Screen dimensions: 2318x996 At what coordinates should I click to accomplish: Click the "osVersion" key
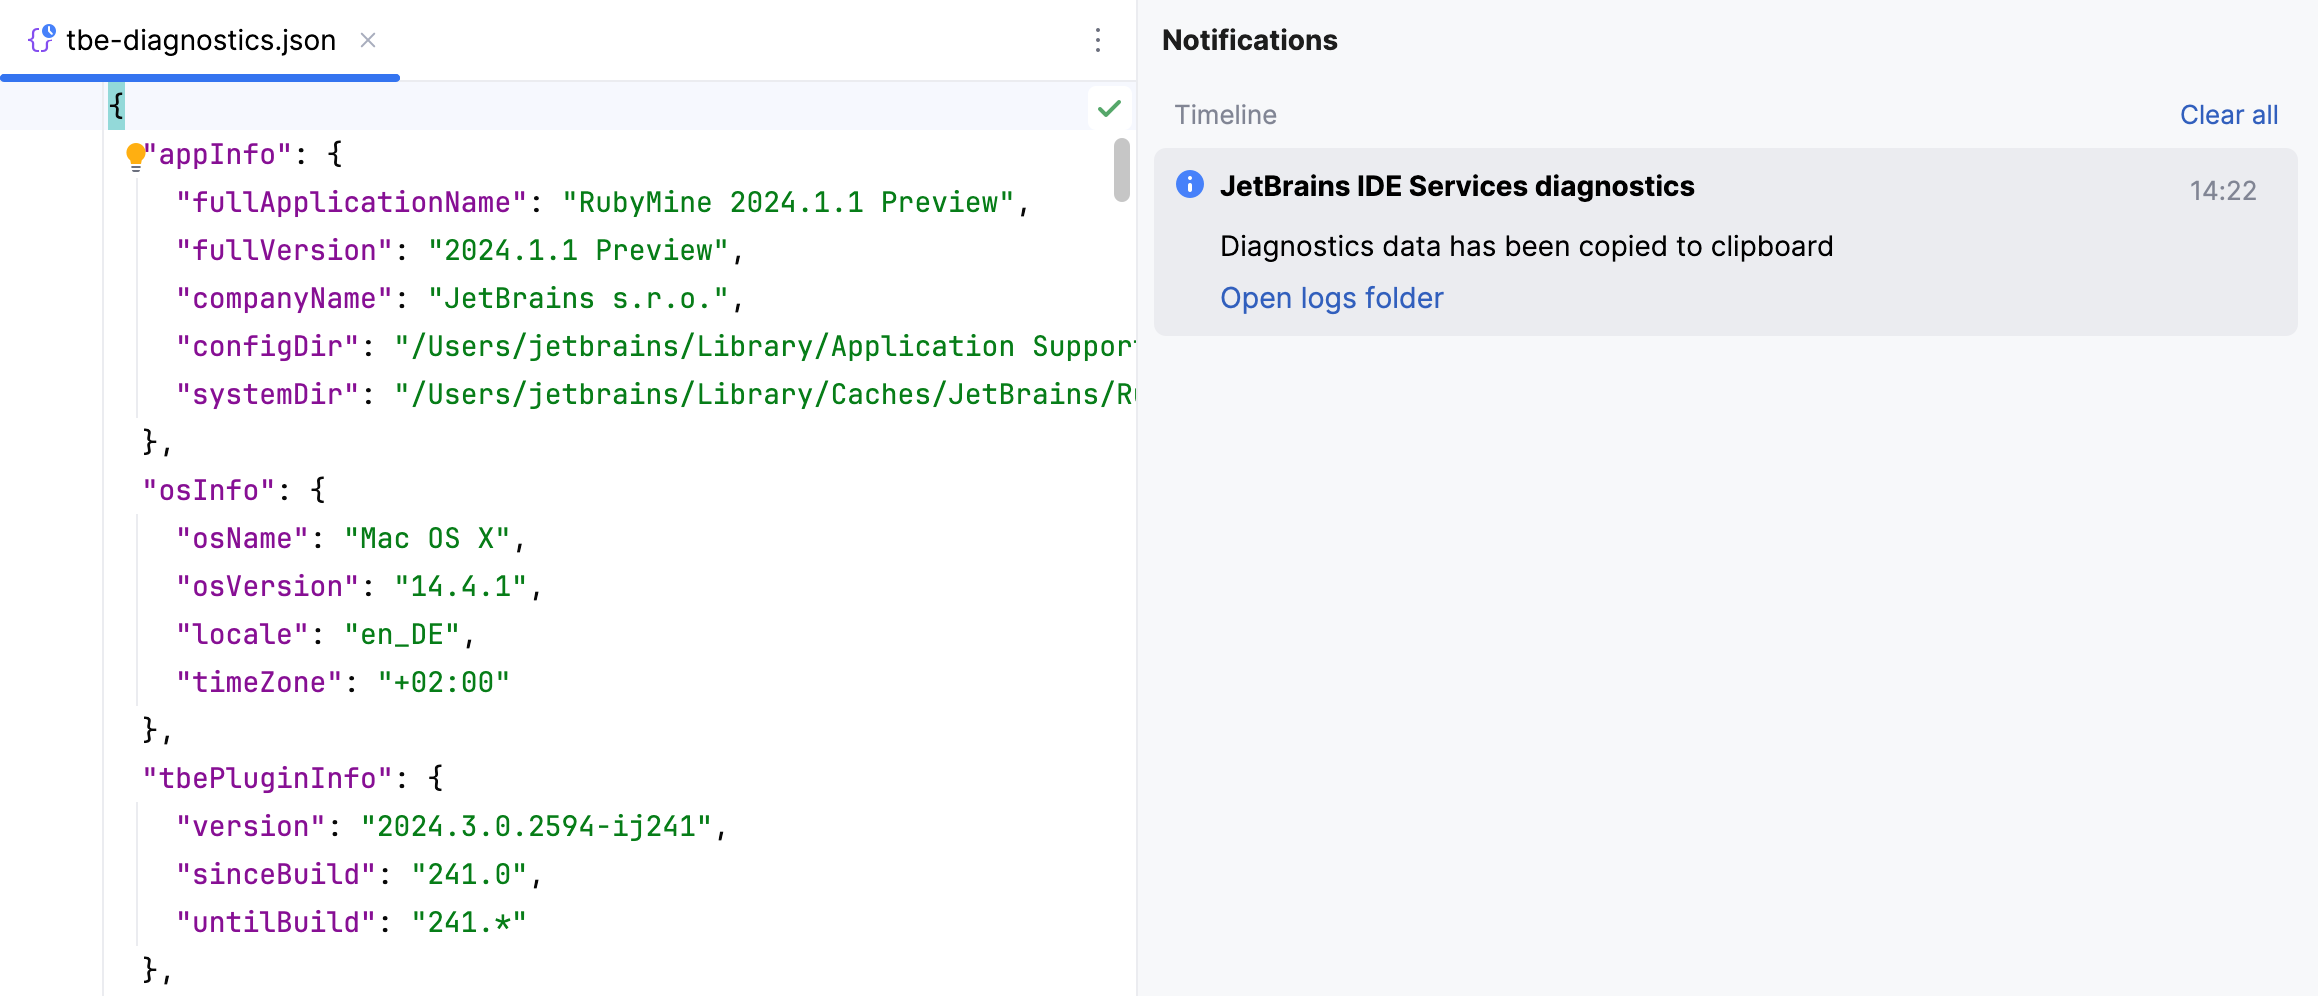(267, 586)
